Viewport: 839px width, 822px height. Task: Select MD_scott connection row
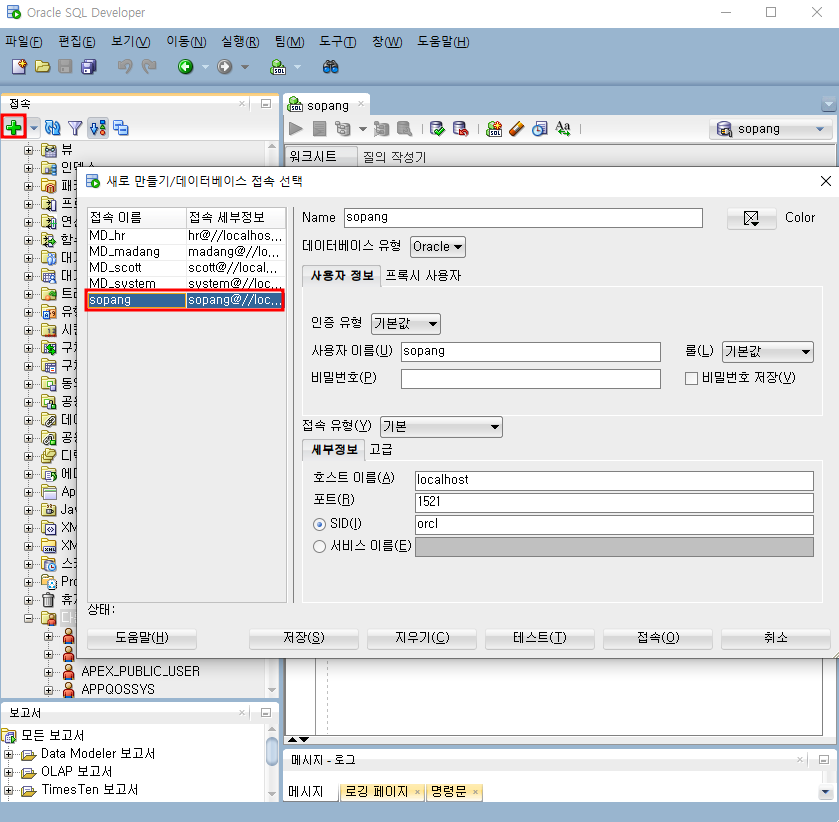(186, 268)
